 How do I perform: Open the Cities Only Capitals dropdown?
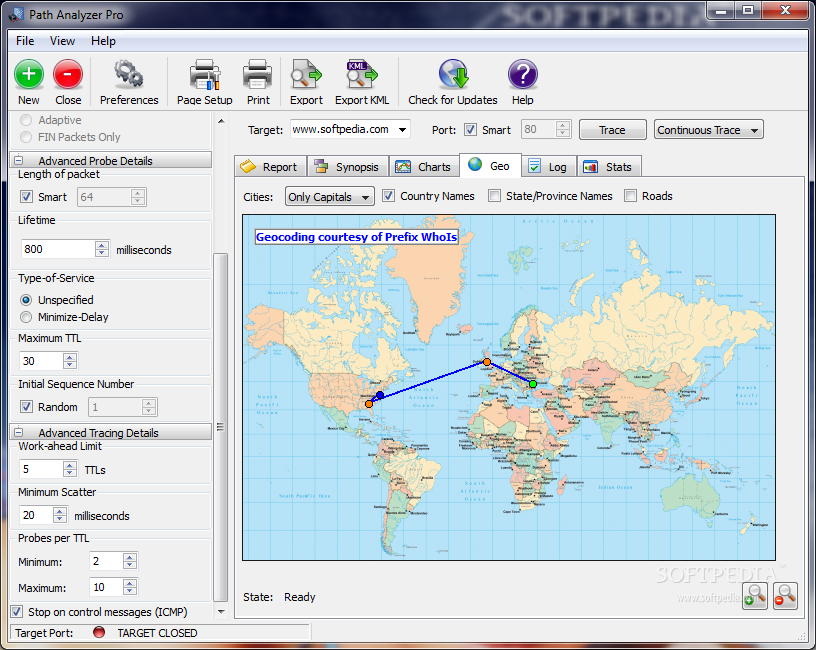(329, 197)
